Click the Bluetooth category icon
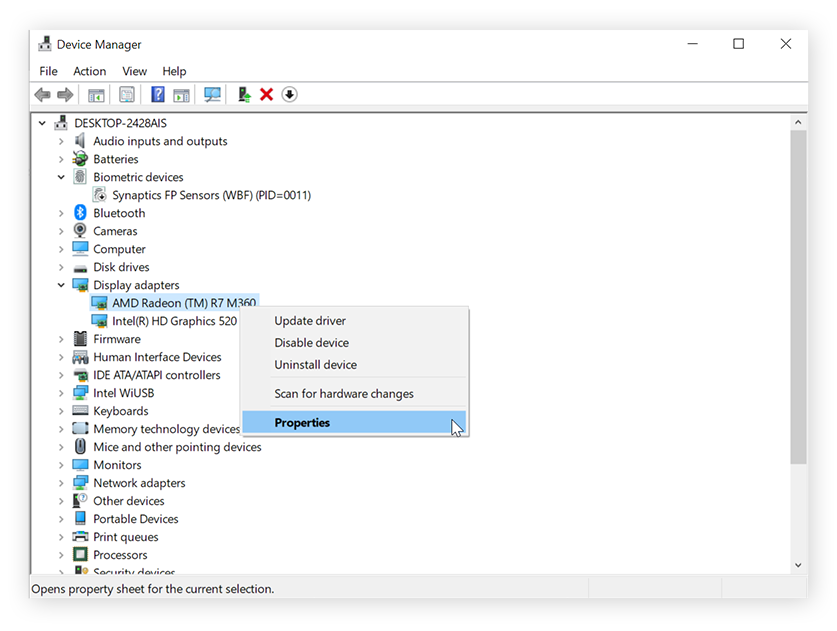Image resolution: width=837 pixels, height=631 pixels. coord(80,212)
